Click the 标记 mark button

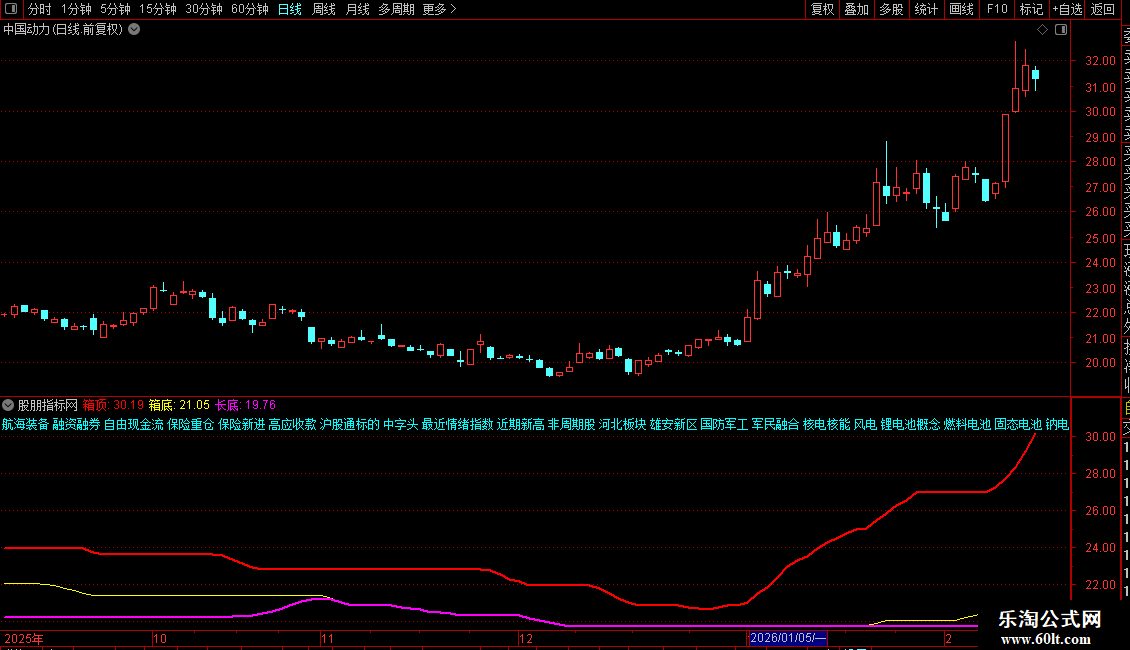click(x=1031, y=9)
